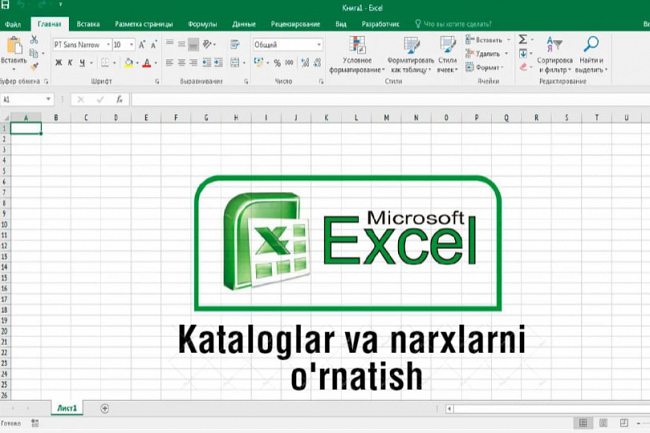
Task: Open Найти и выделить menu
Action: (x=591, y=55)
